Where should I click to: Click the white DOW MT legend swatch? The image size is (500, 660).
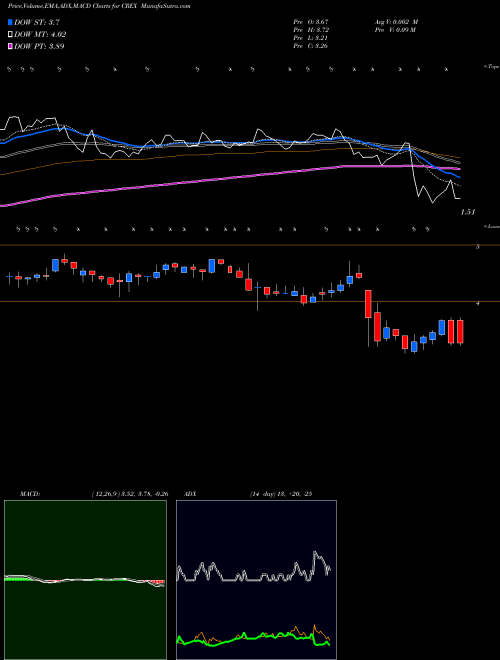click(10, 34)
